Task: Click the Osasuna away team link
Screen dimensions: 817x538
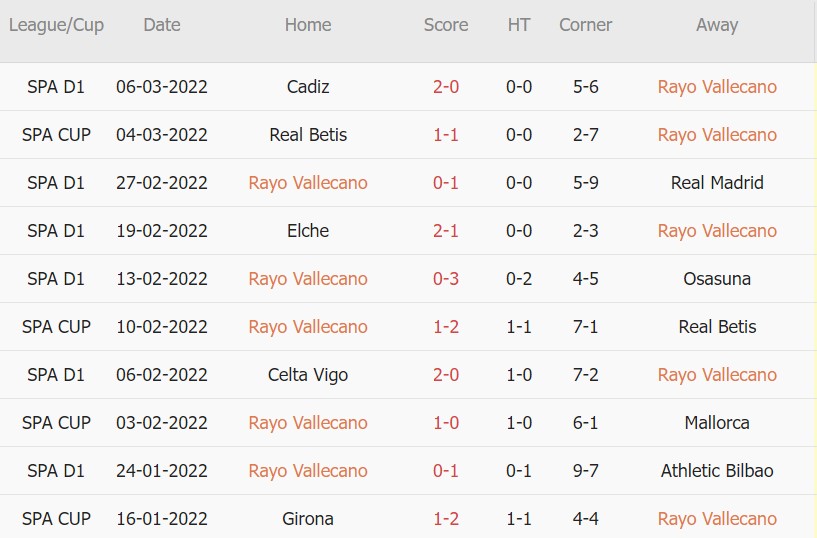Action: 717,279
